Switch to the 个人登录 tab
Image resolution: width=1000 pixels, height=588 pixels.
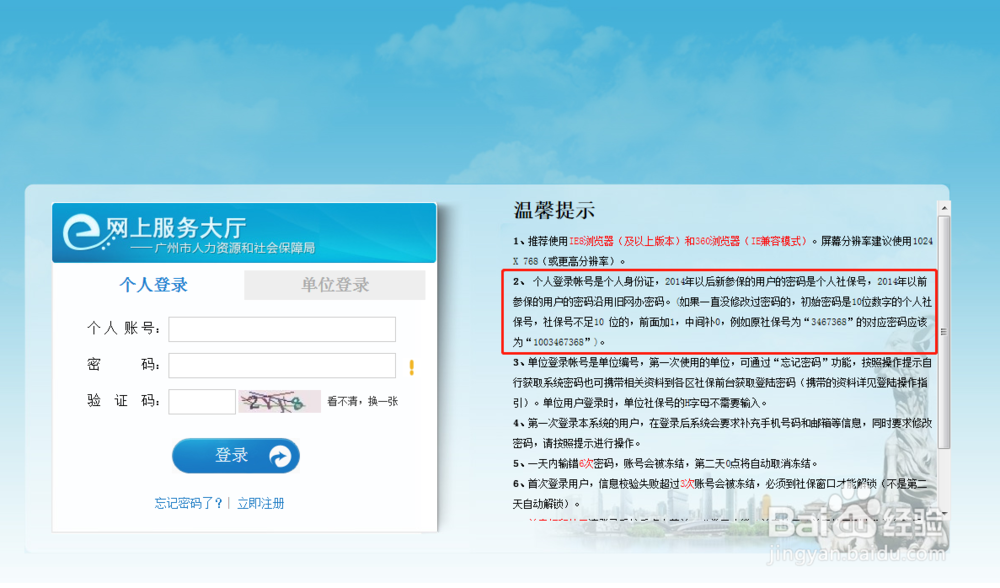tap(153, 284)
